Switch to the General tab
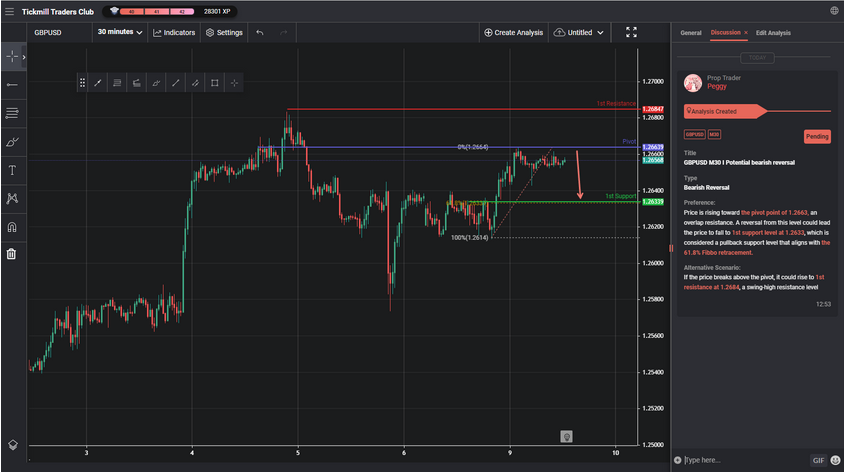Image resolution: width=844 pixels, height=472 pixels. (x=691, y=33)
